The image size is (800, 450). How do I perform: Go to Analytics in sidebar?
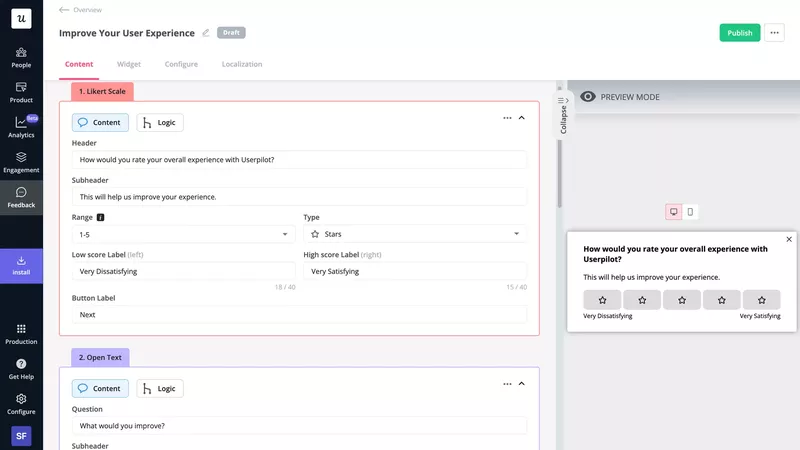[21, 126]
